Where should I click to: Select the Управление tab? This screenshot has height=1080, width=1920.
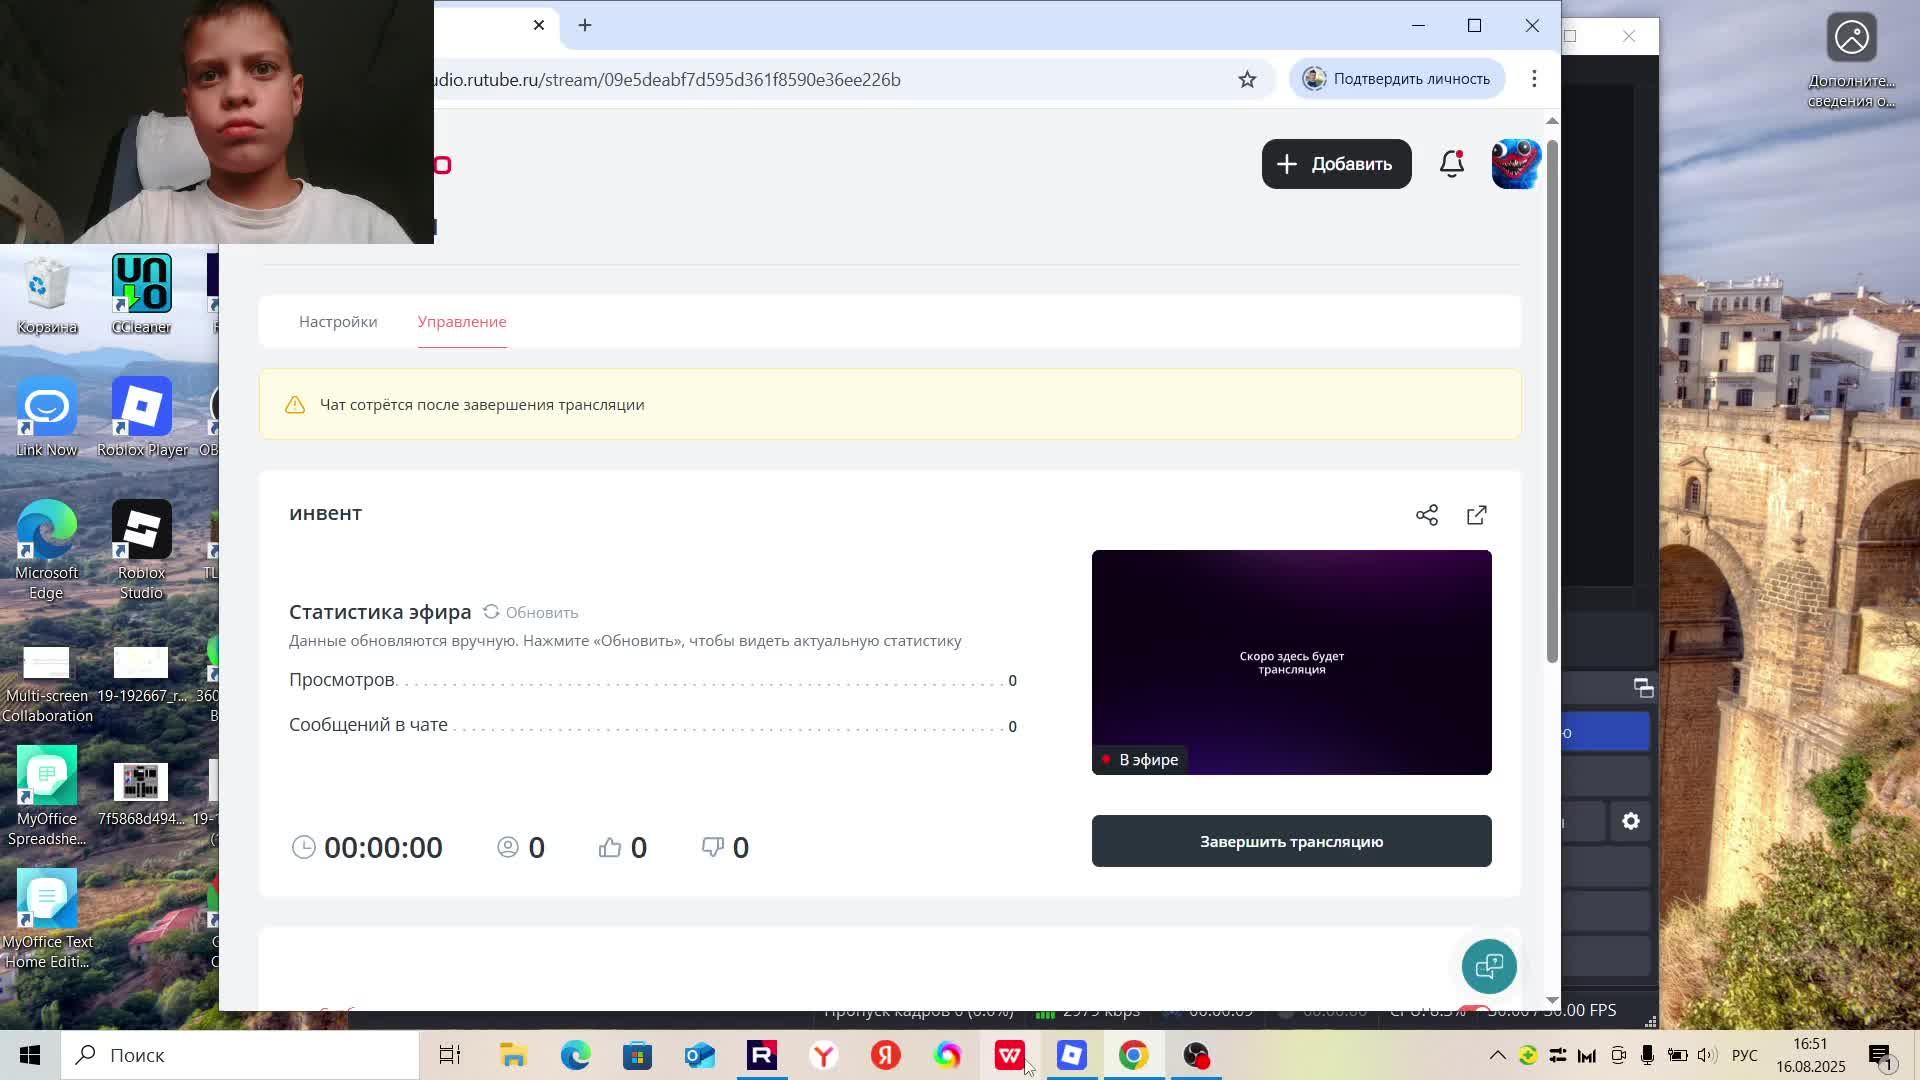click(462, 322)
